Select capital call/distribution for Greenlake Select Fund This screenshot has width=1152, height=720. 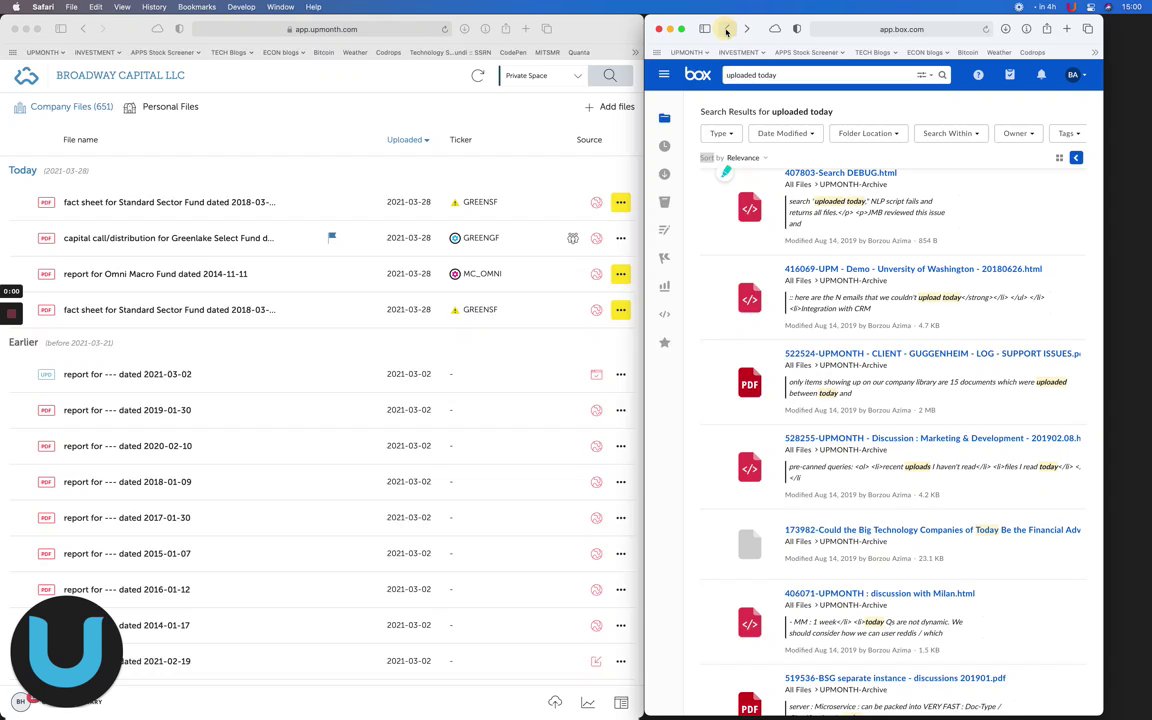pos(169,238)
